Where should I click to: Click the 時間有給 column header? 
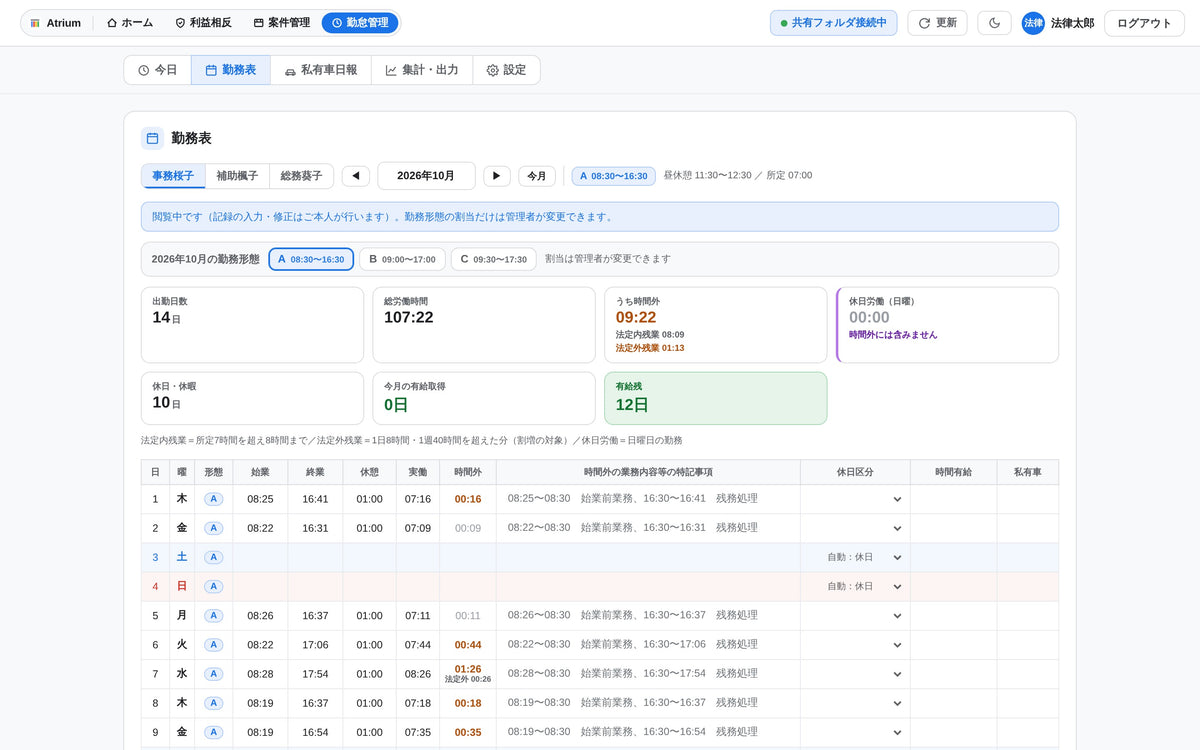953,472
